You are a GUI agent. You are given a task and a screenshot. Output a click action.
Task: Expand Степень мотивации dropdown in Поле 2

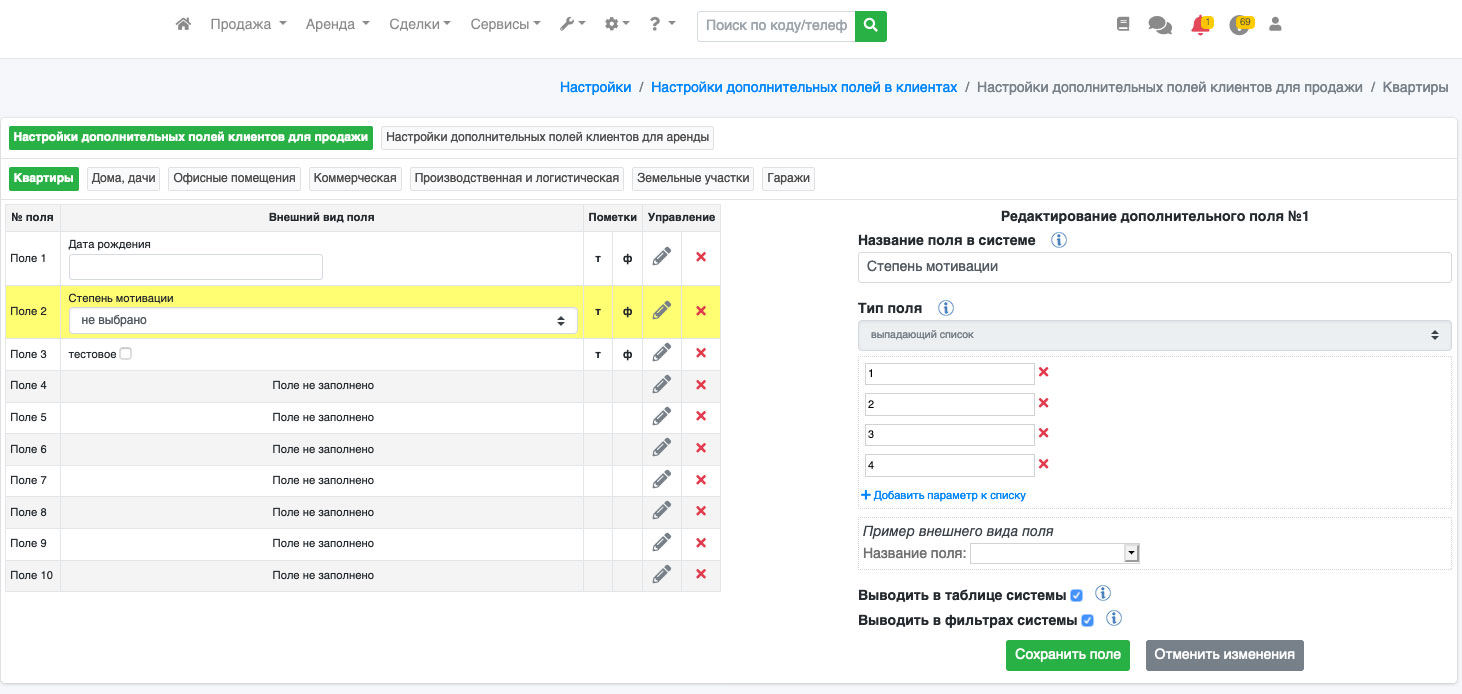coord(322,320)
